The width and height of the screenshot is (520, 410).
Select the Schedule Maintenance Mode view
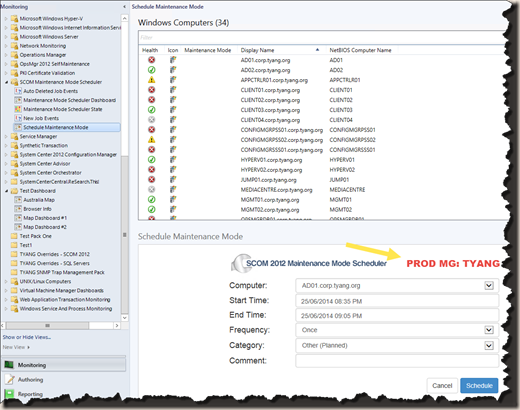[x=67, y=127]
